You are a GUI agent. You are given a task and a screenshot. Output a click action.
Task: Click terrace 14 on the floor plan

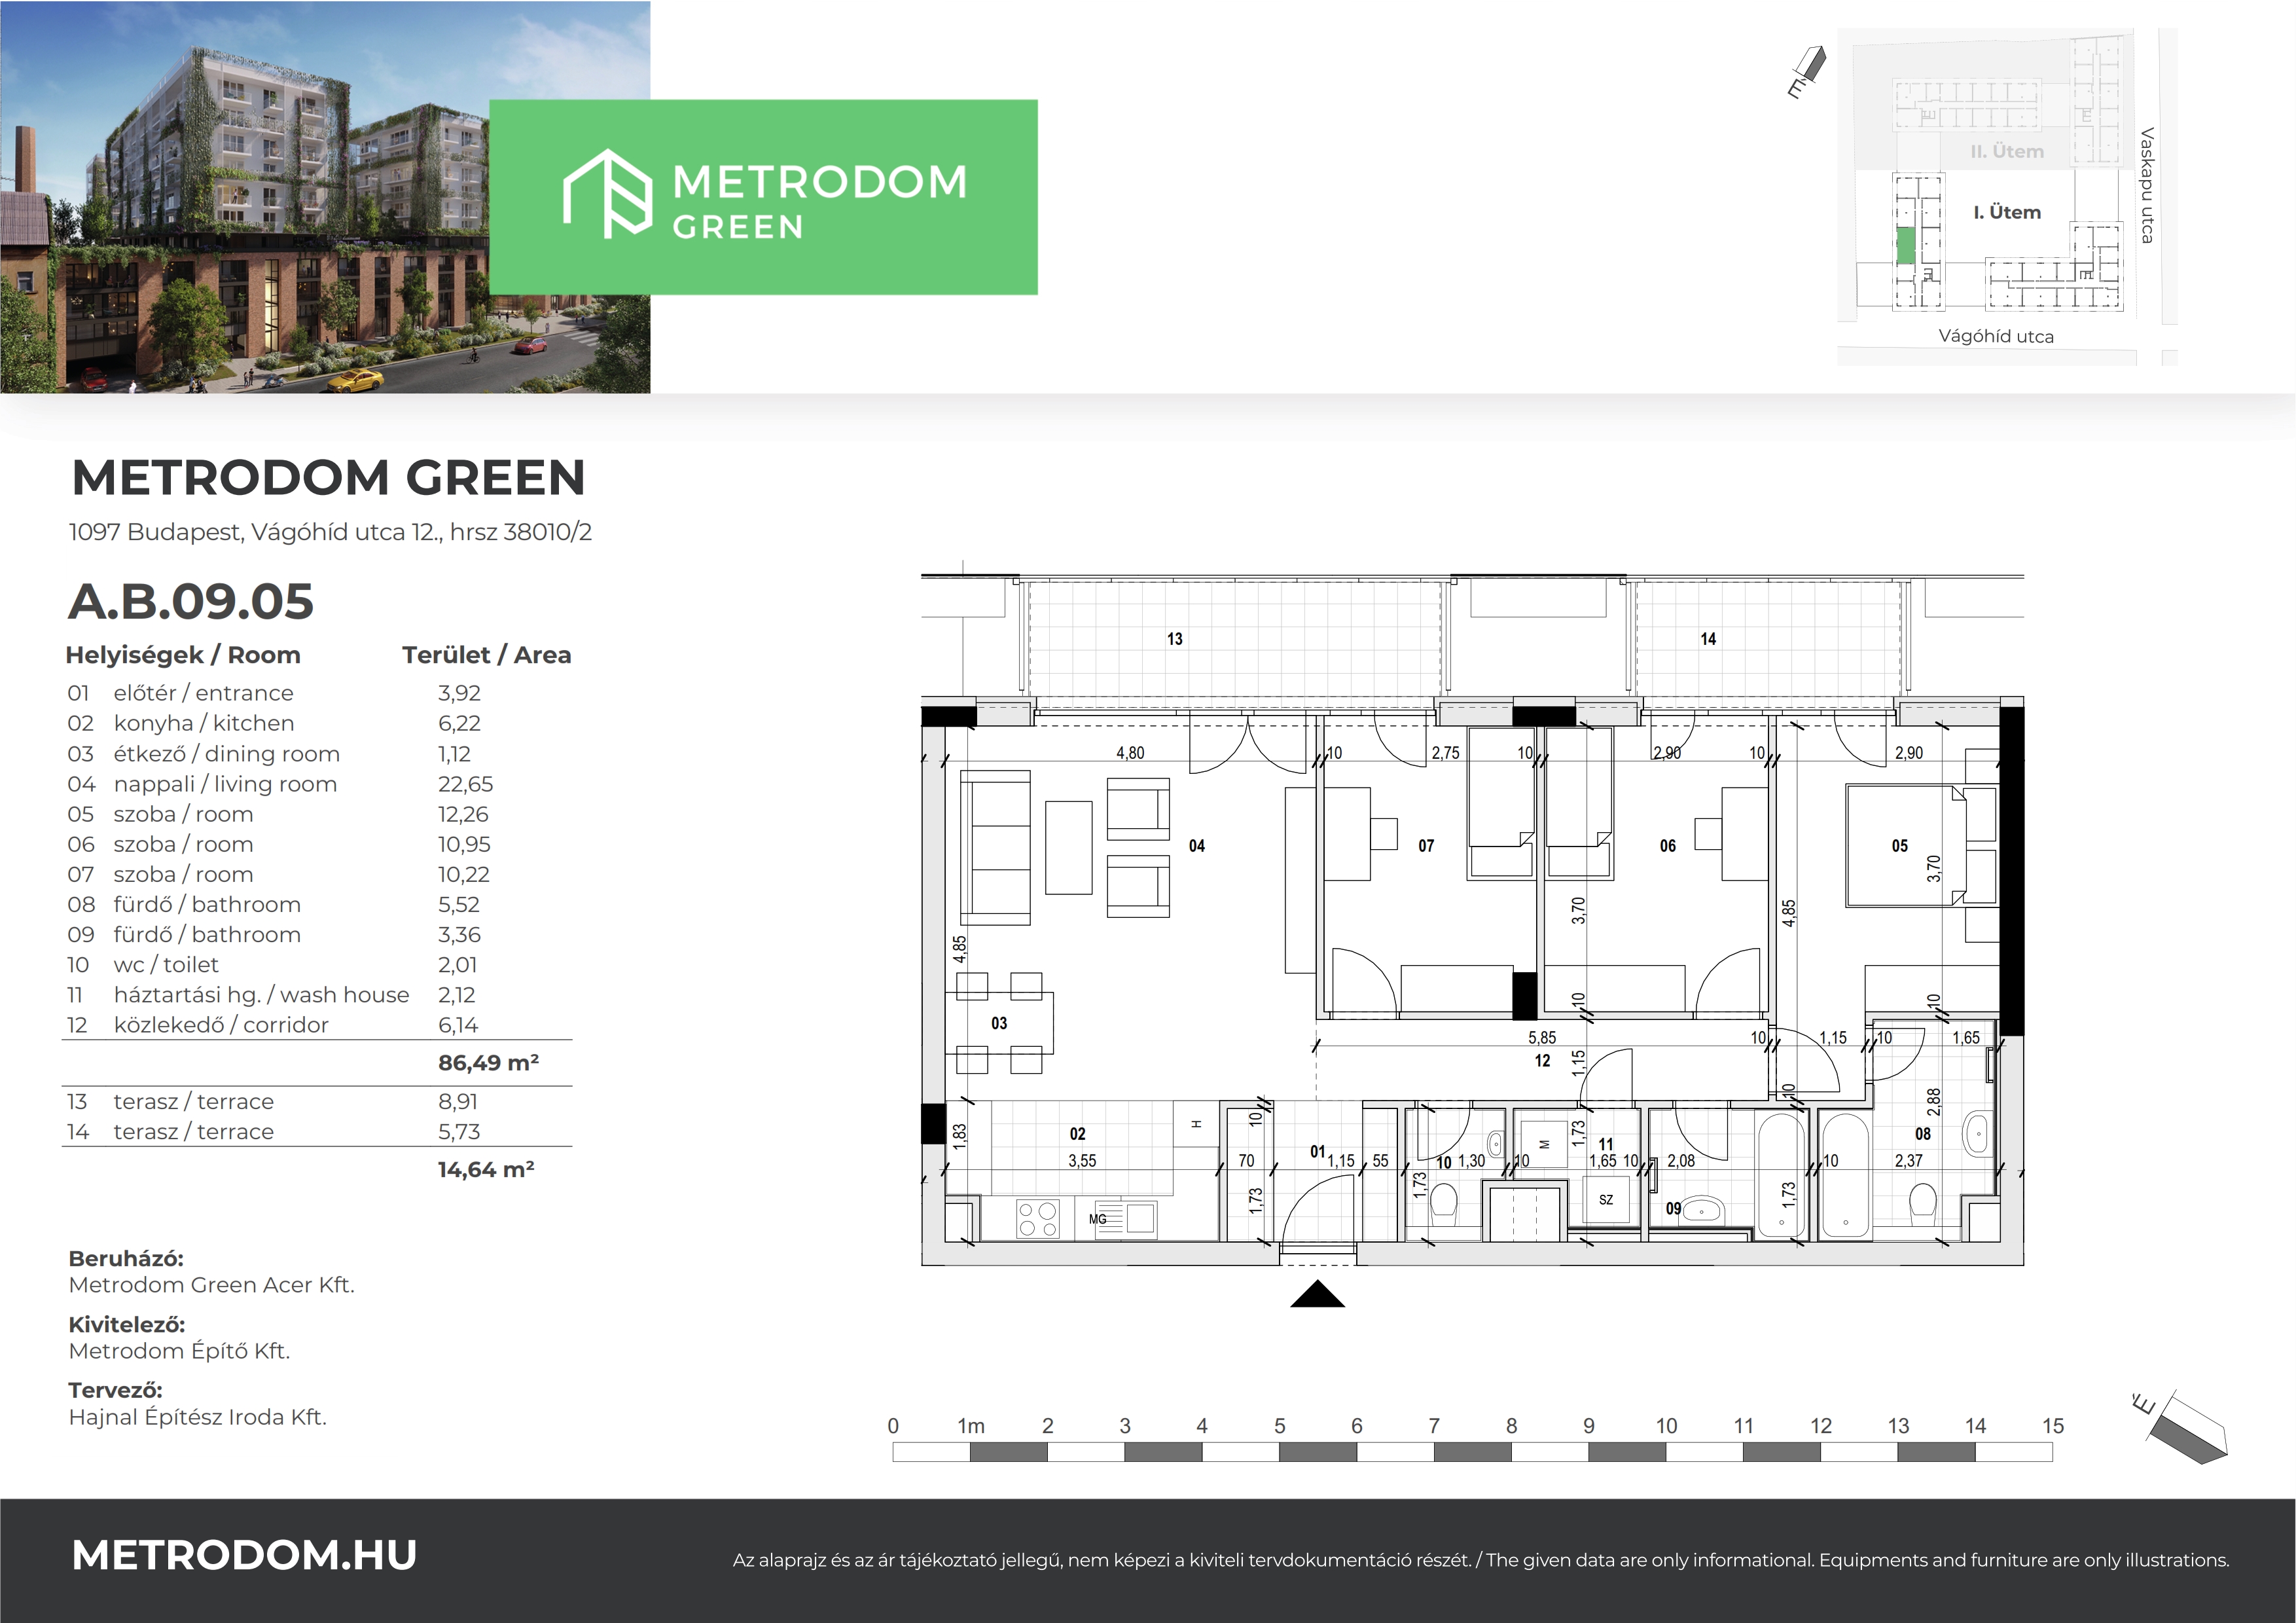1767,638
